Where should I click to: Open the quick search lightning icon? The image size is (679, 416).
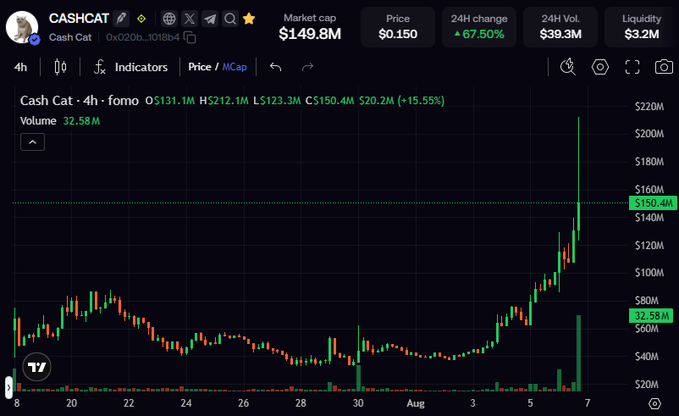568,67
